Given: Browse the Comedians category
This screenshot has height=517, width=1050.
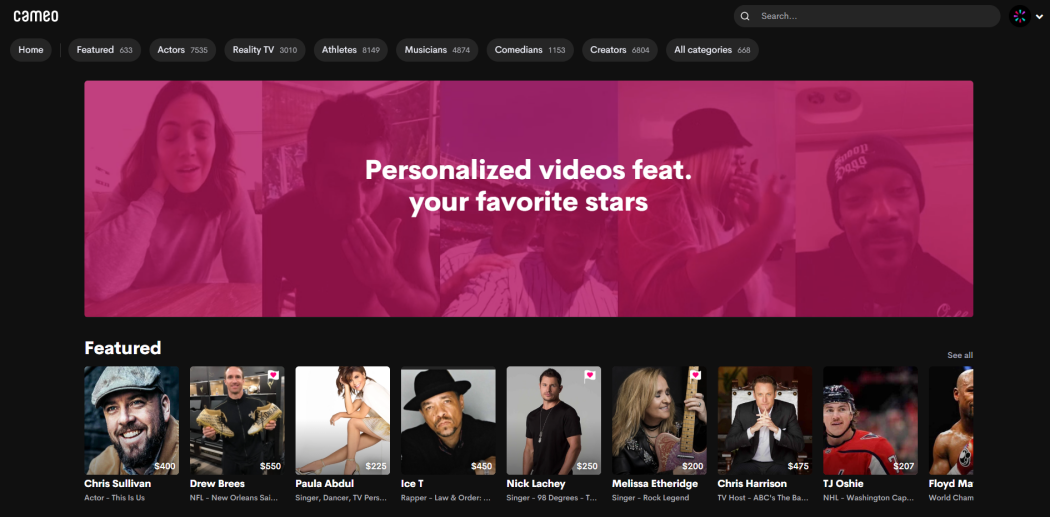Looking at the screenshot, I should click(x=530, y=50).
